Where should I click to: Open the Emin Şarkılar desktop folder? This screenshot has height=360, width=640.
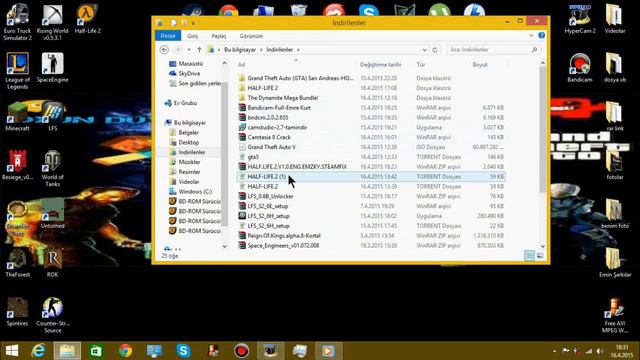point(615,262)
